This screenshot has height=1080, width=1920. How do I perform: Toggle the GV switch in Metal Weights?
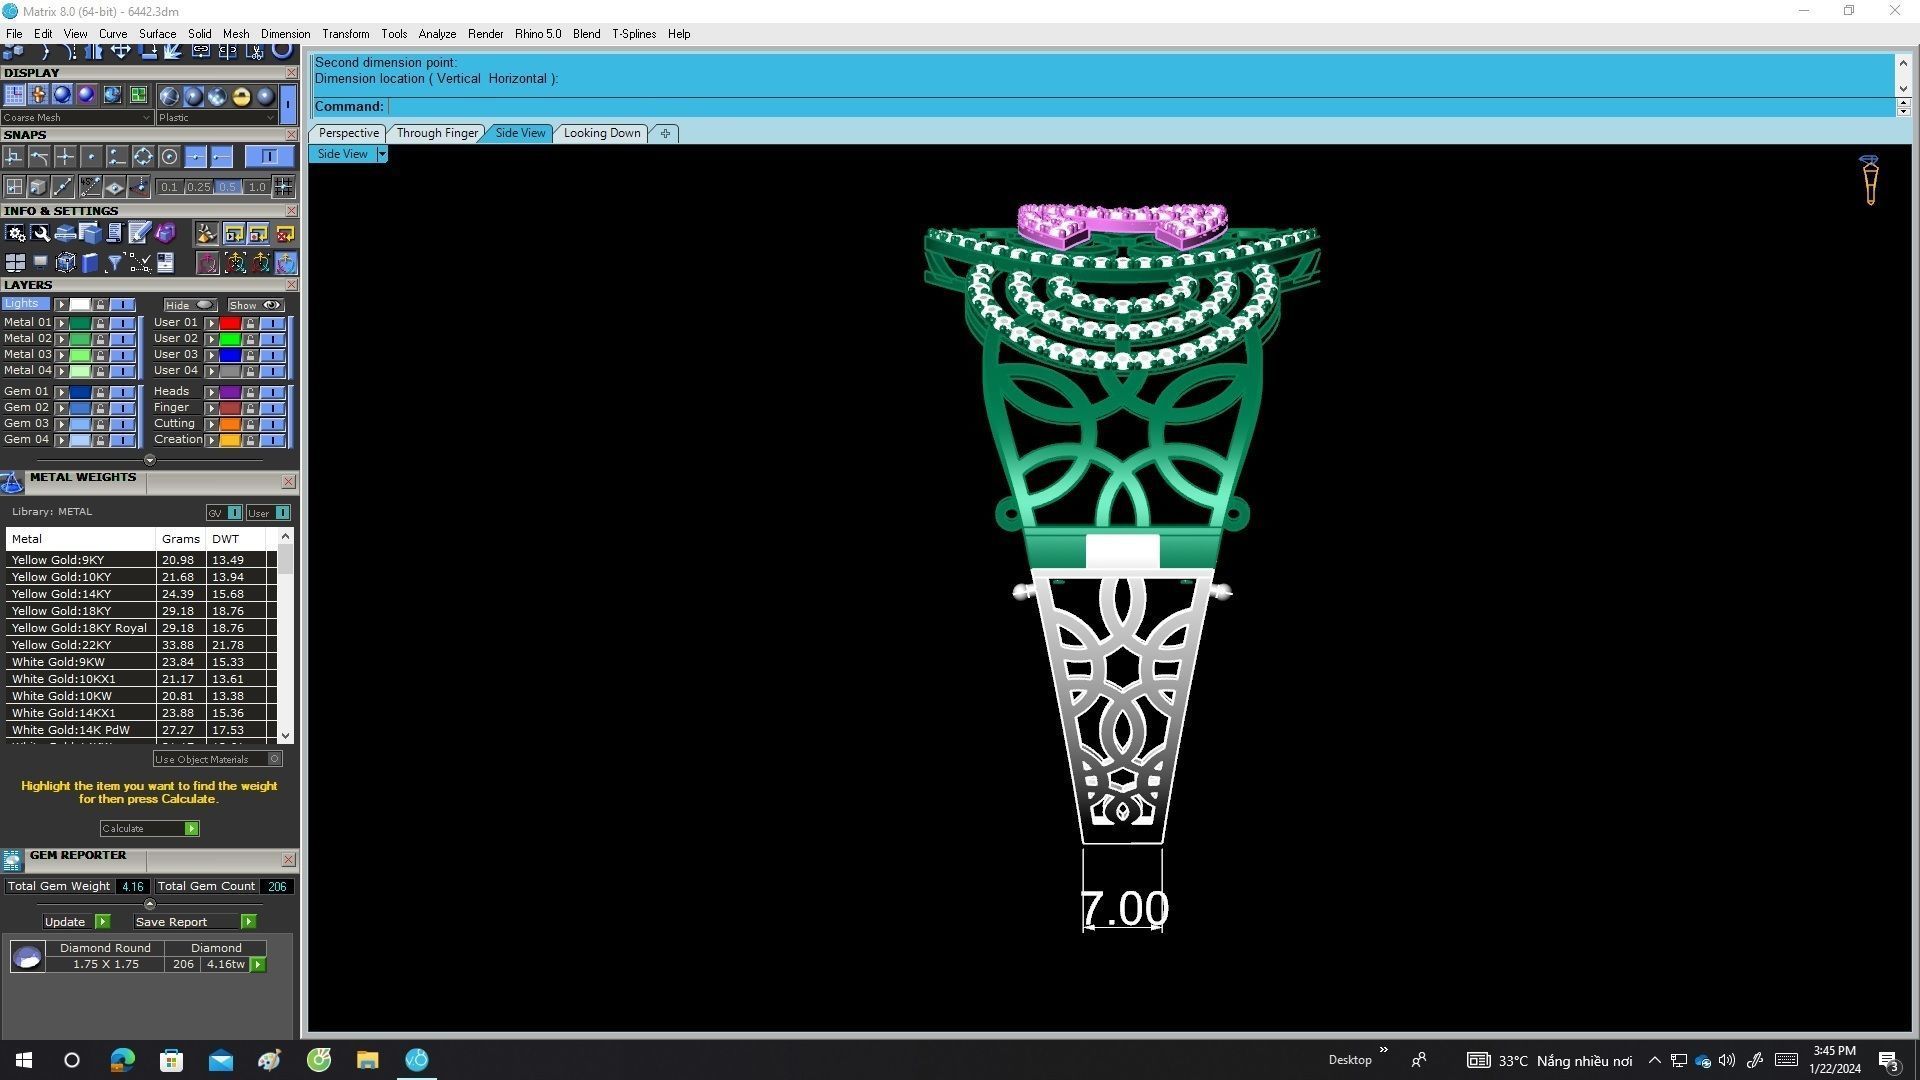tap(224, 513)
